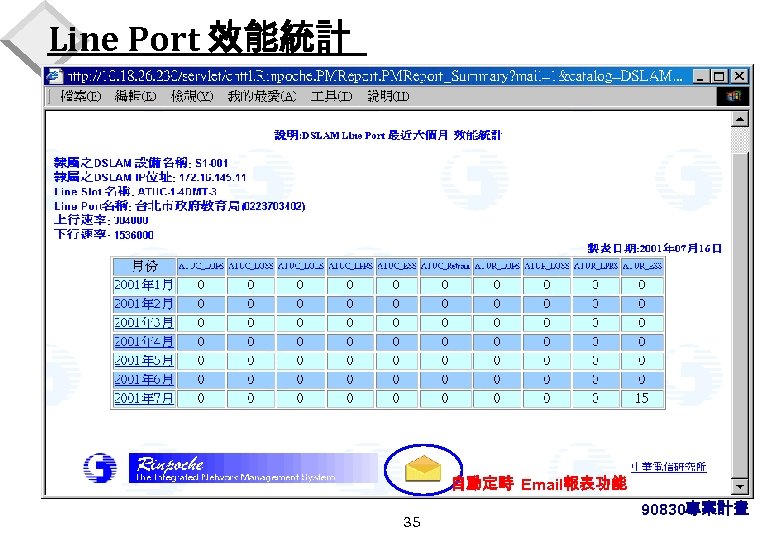Click the Rinpoche network management banner

coord(253,468)
